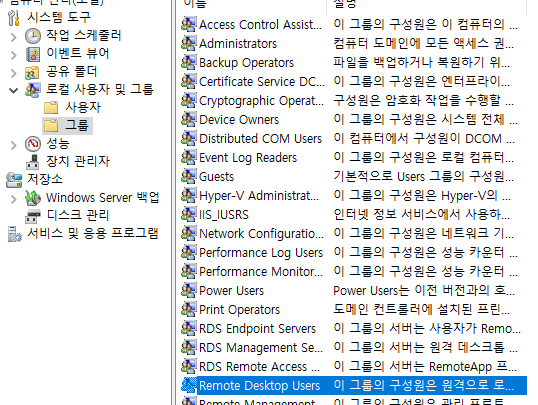538x405 pixels.
Task: Select RDS Endpoint Servers name
Action: [x=257, y=328]
